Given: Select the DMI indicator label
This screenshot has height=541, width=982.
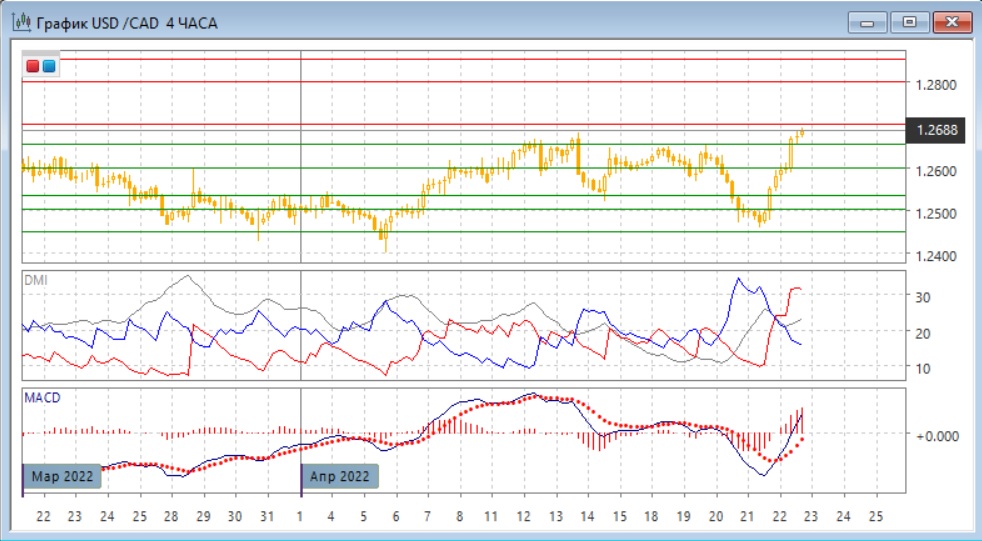Looking at the screenshot, I should point(35,280).
